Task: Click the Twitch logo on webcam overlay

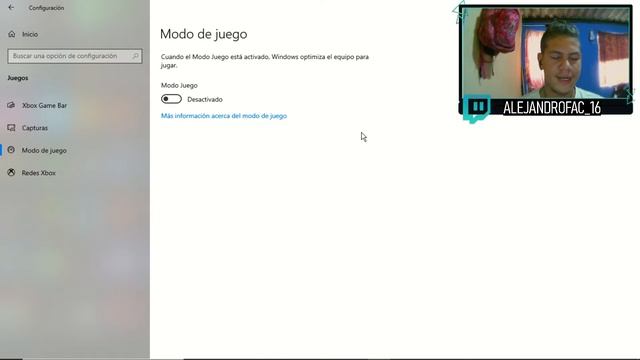Action: pos(477,109)
